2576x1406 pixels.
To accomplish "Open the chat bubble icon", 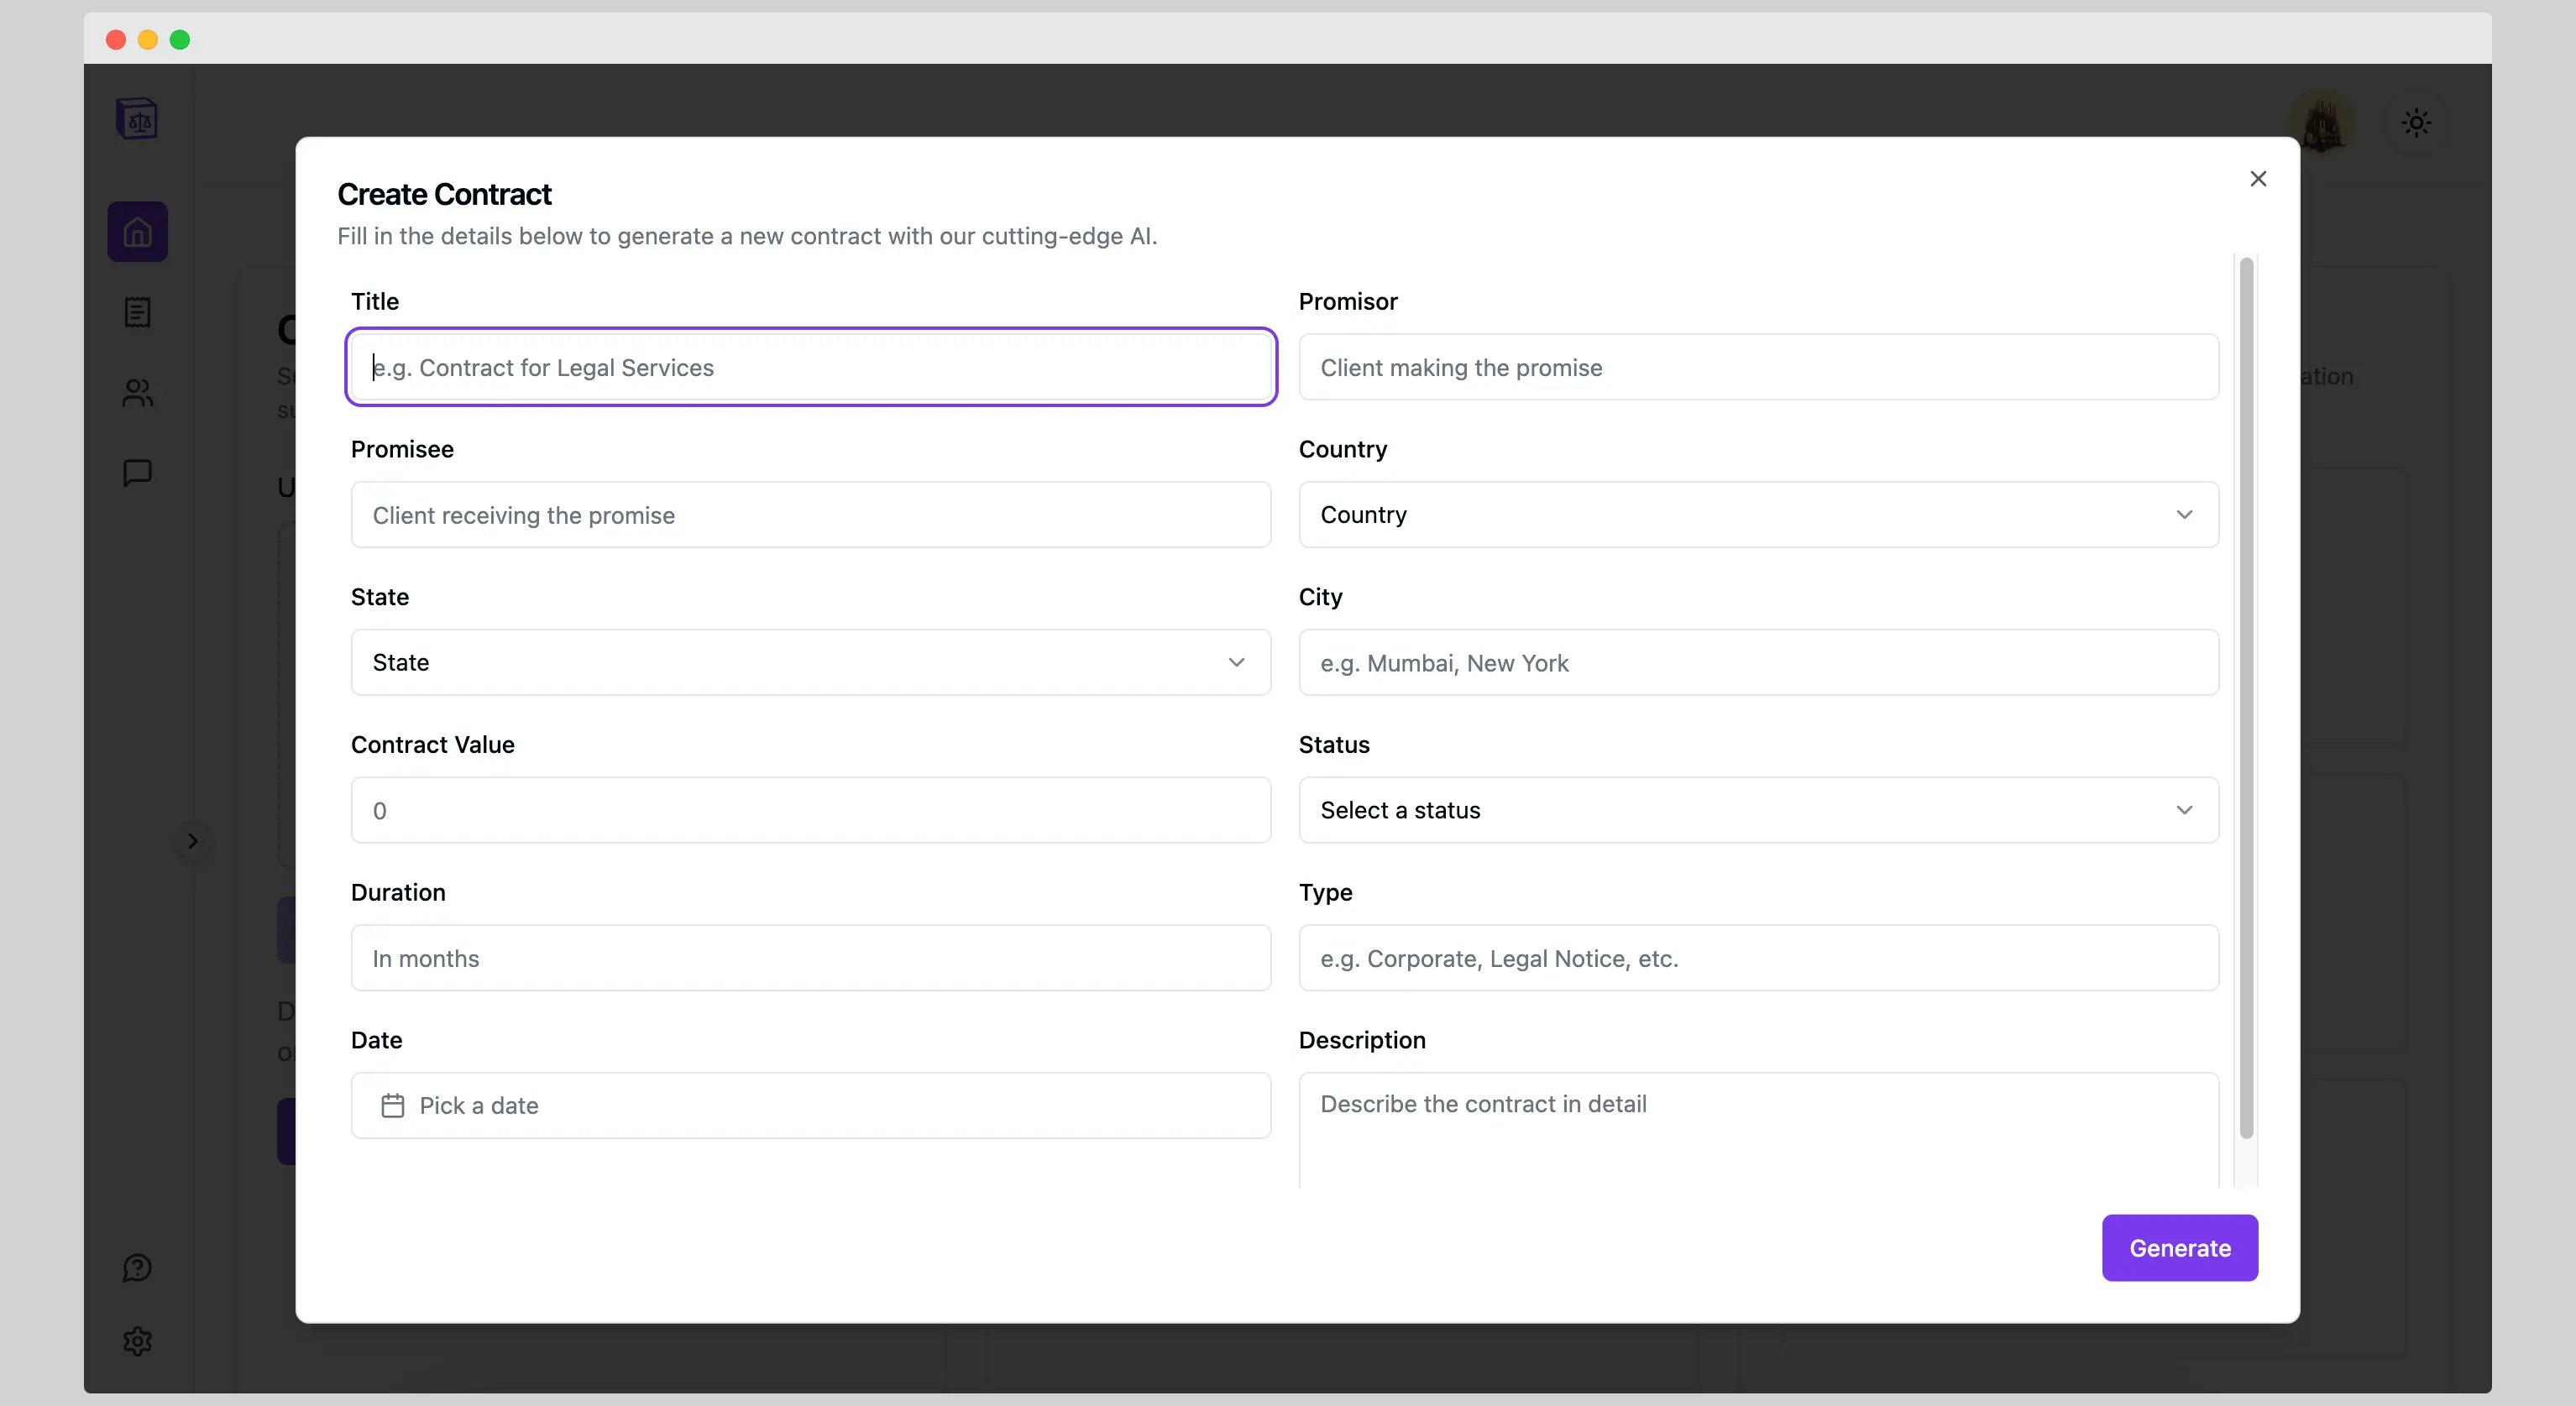I will pos(137,472).
